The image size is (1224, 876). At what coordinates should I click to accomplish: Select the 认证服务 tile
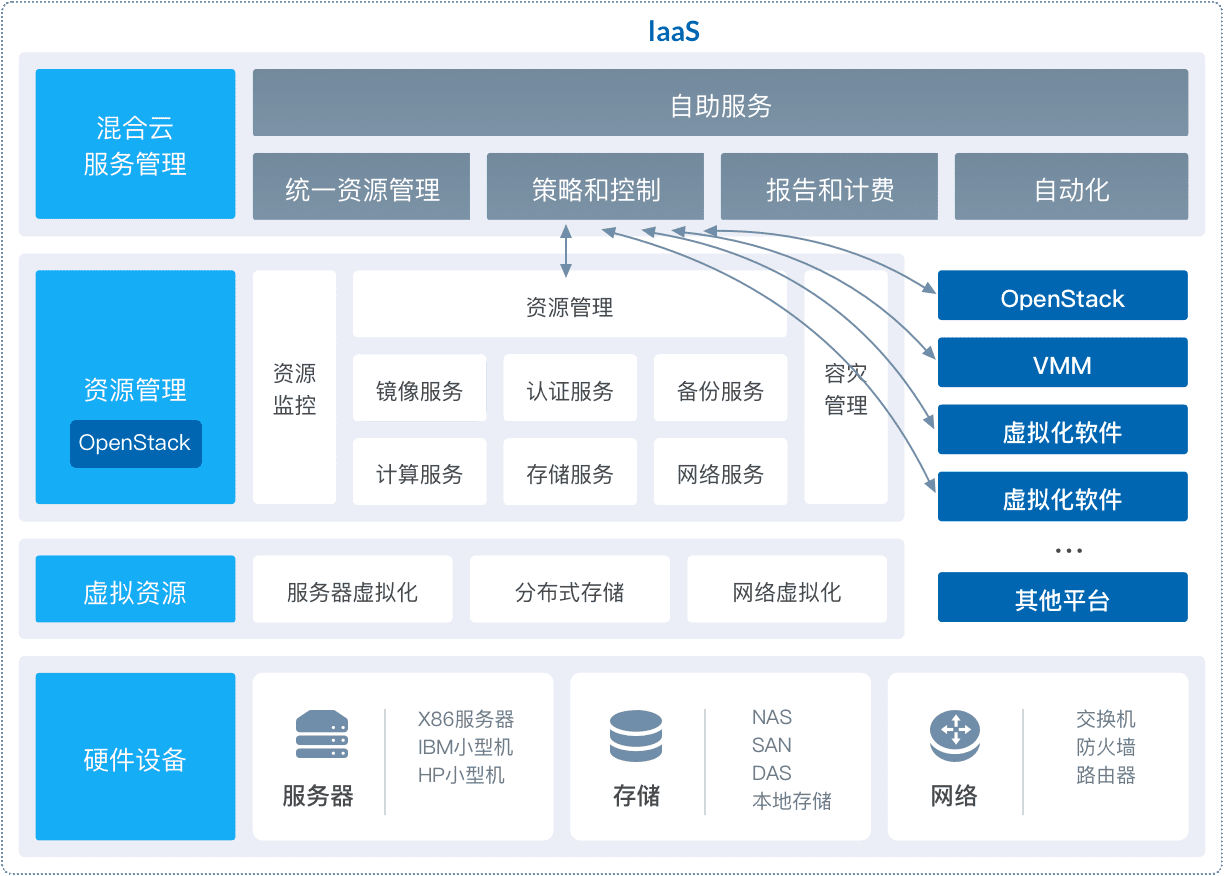(570, 389)
